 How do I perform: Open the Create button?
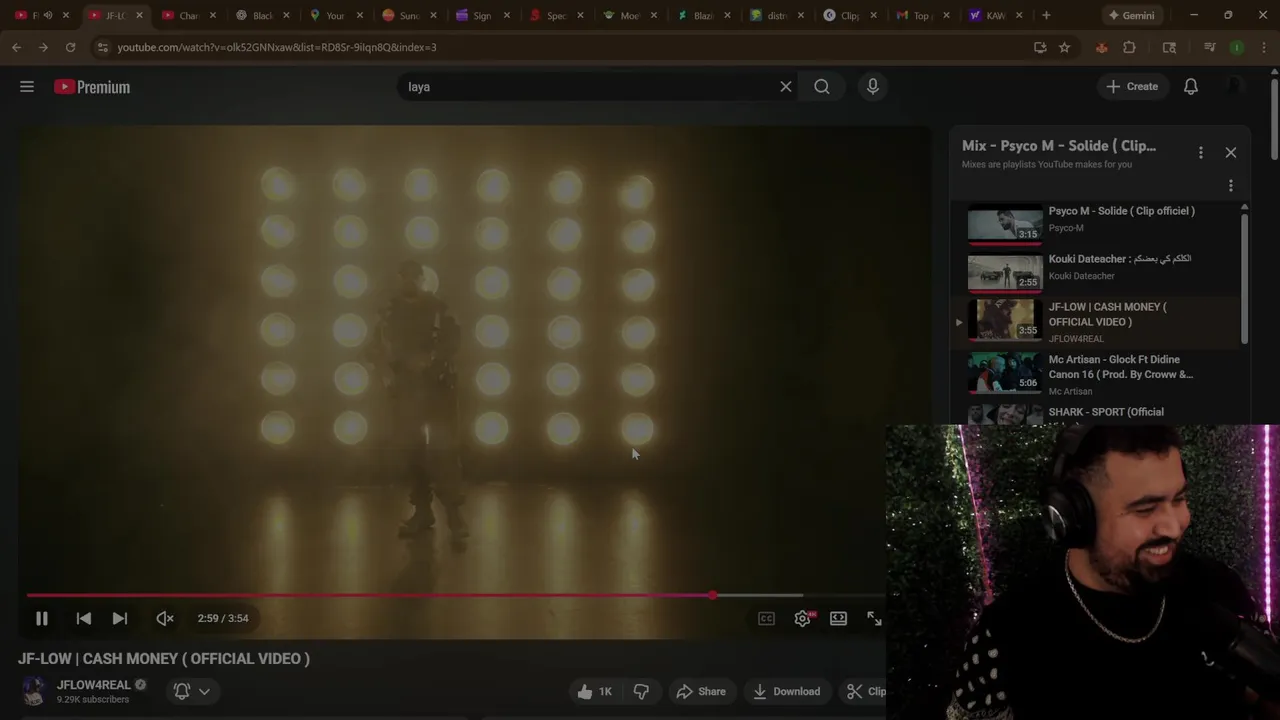pyautogui.click(x=1132, y=87)
